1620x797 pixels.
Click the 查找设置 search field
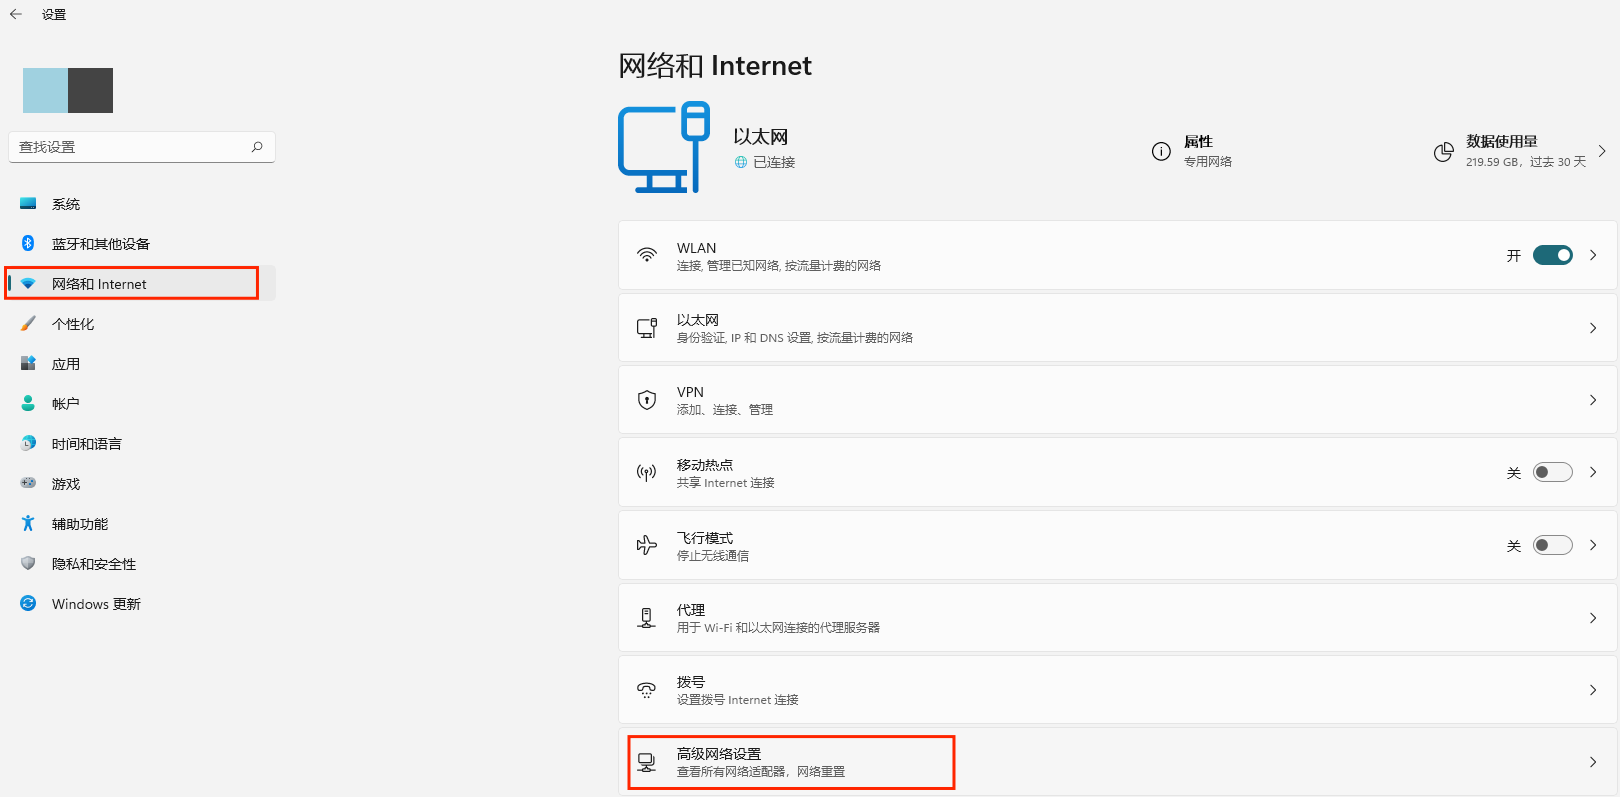[x=141, y=147]
